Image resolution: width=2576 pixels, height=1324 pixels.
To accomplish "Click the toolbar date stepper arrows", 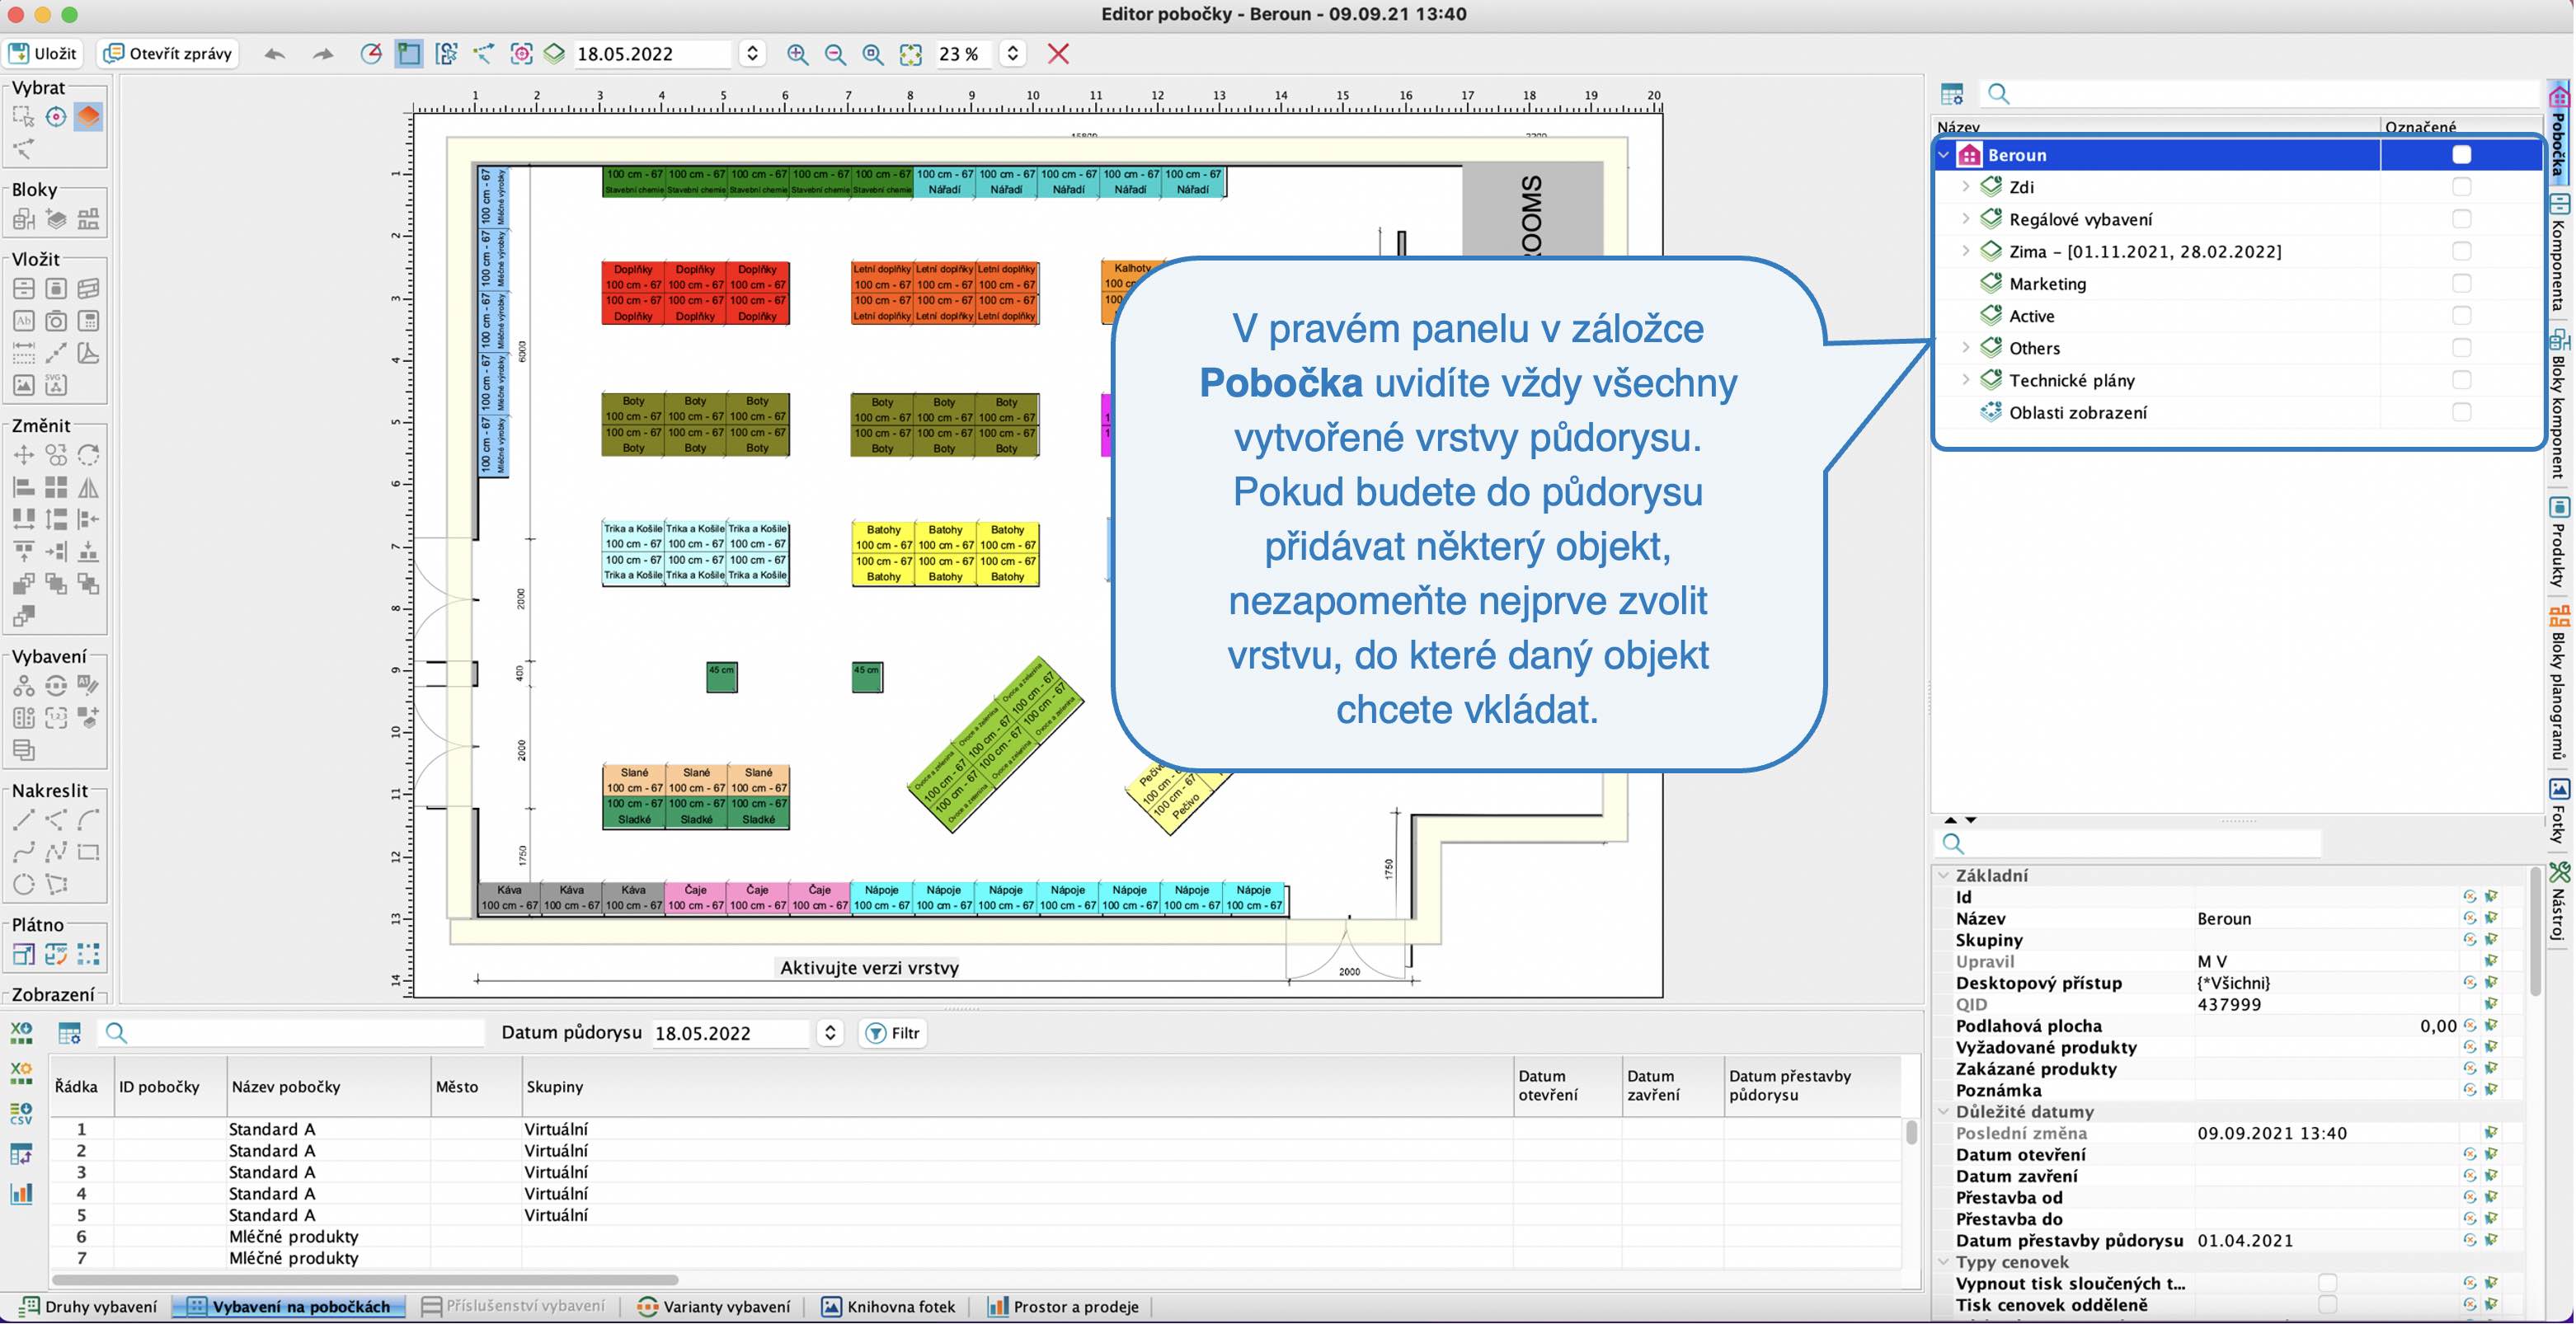I will tap(752, 54).
